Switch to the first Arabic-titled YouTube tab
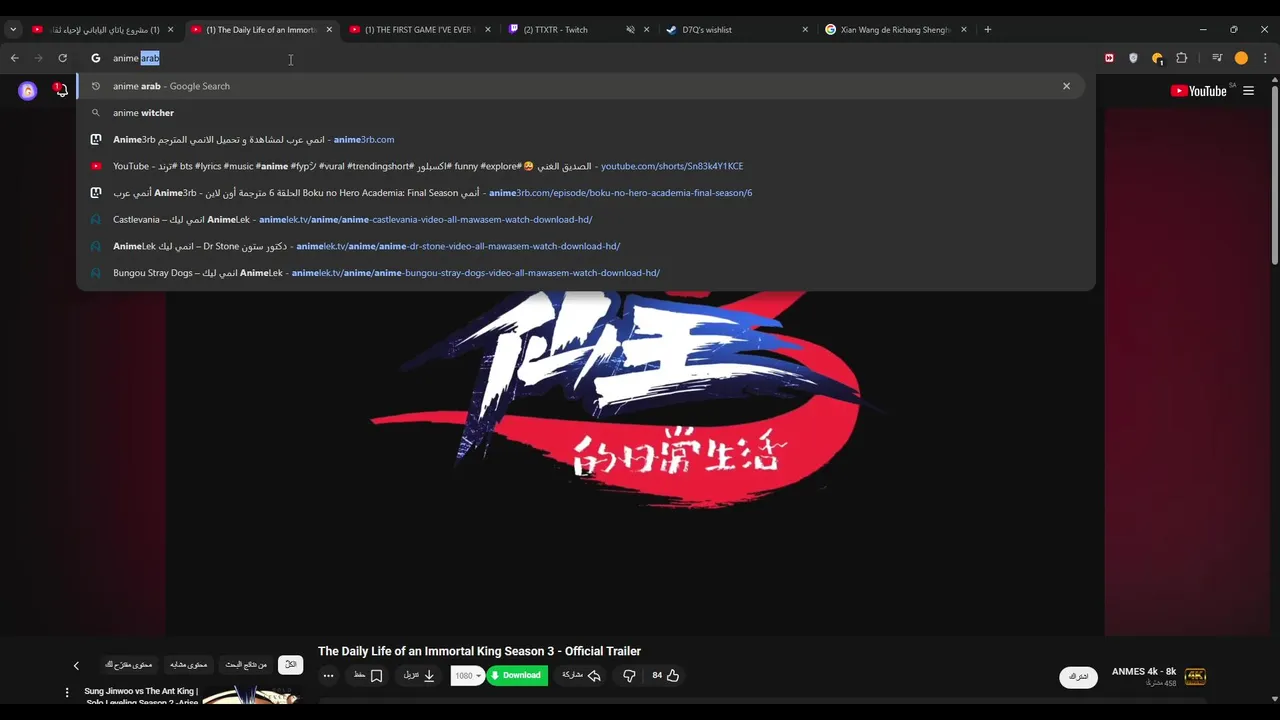The width and height of the screenshot is (1280, 720). tap(103, 30)
